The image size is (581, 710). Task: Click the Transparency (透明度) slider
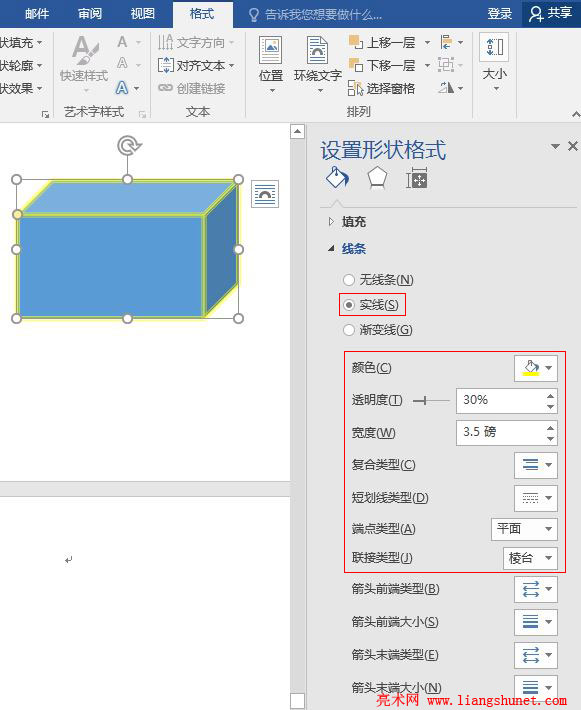point(431,401)
